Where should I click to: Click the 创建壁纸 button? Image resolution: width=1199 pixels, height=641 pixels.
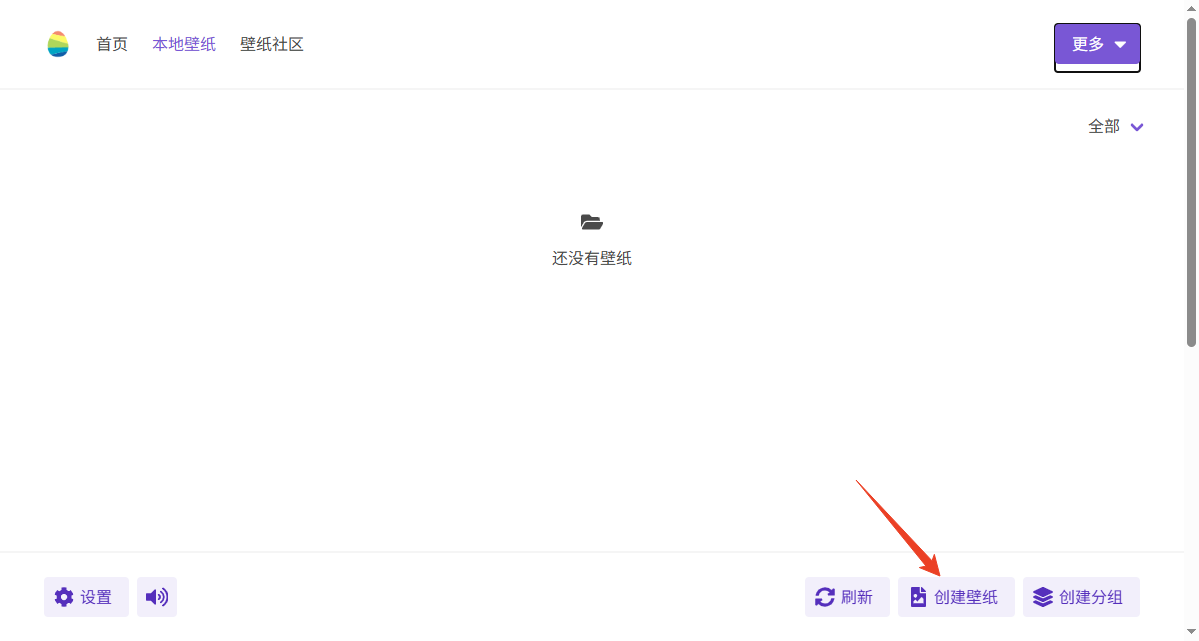(x=956, y=597)
